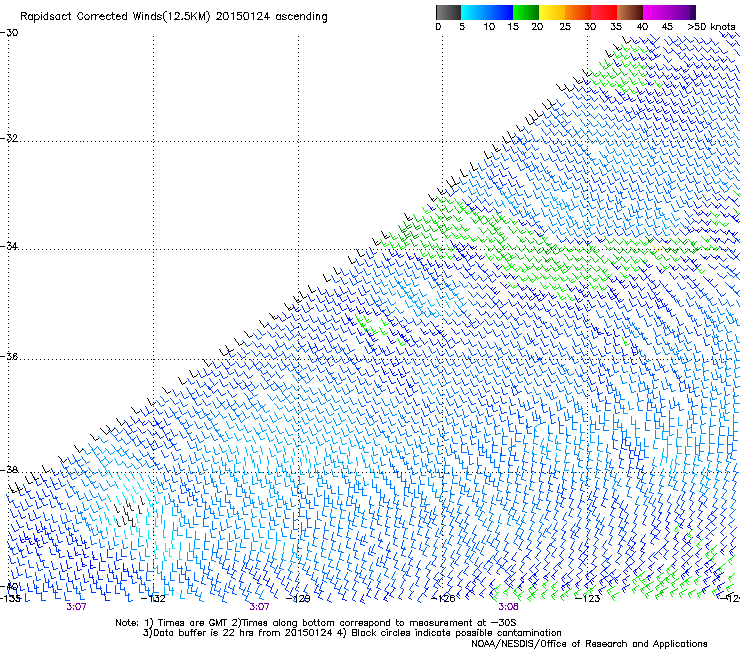The width and height of the screenshot is (740, 650).
Task: Click the black wind barbs cluster near -132.5, -38.8
Action: point(129,513)
